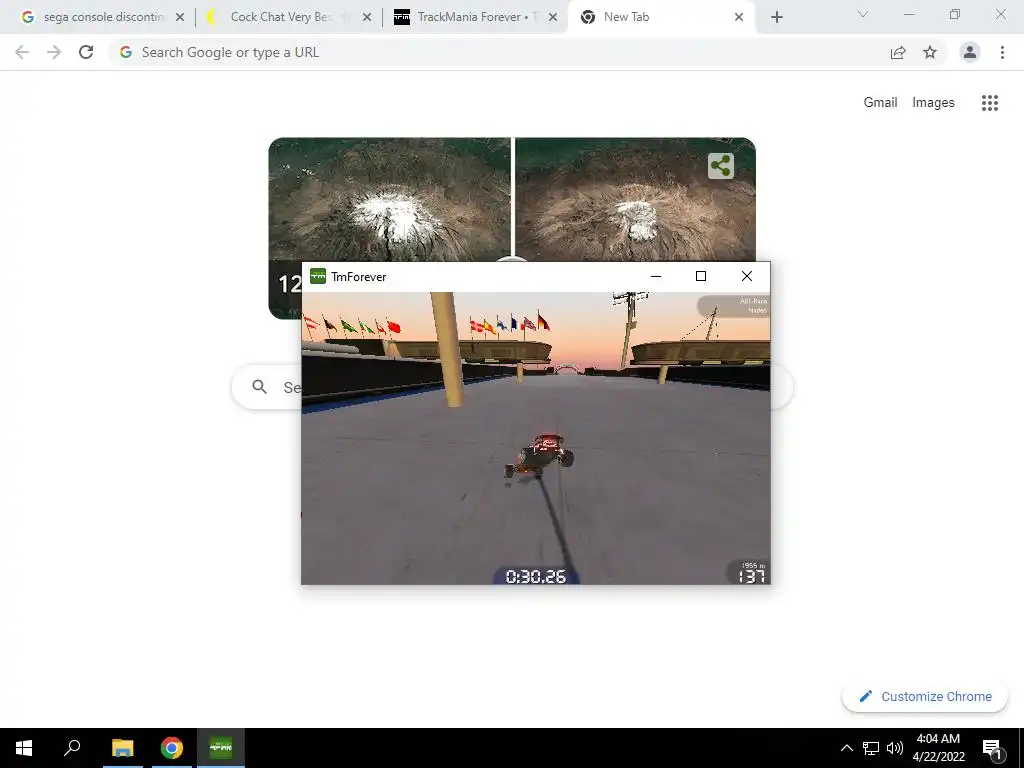The width and height of the screenshot is (1024, 768).
Task: Restore down the Chrome window
Action: click(x=955, y=14)
